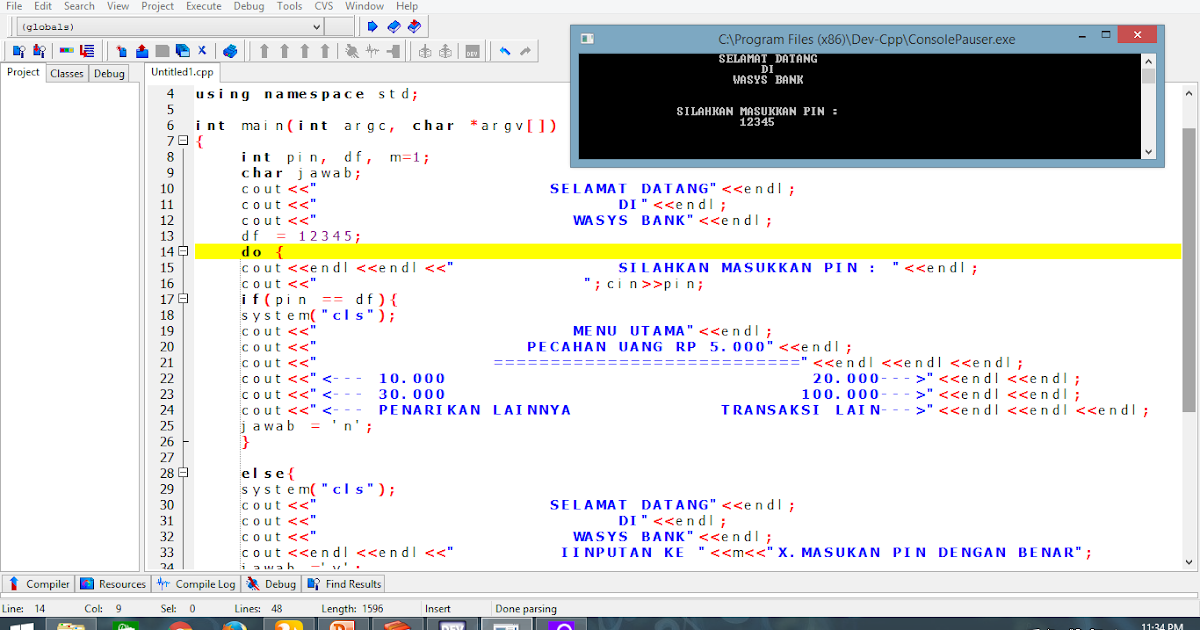1200x630 pixels.
Task: Click the Open file toolbar icon
Action: [142, 50]
